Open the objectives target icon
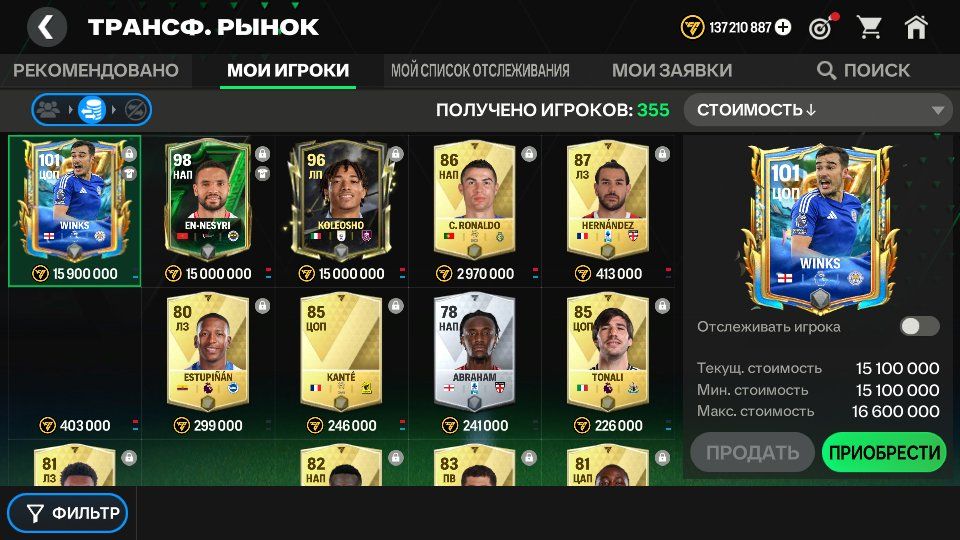Image resolution: width=960 pixels, height=540 pixels. coord(822,27)
